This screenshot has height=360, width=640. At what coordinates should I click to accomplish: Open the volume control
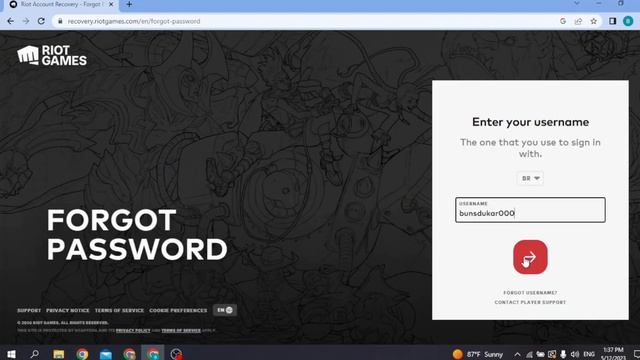coord(575,354)
